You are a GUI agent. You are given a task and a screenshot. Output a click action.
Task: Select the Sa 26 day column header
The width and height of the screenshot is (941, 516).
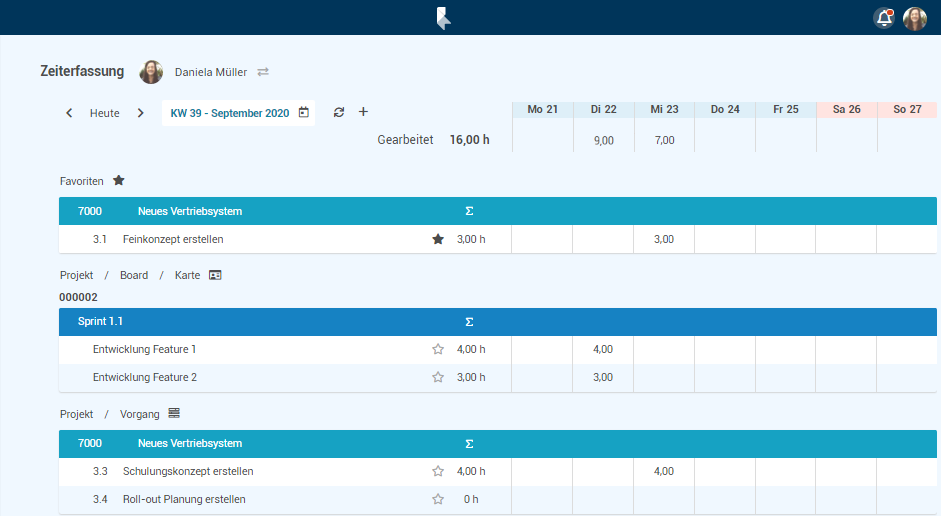coord(846,109)
